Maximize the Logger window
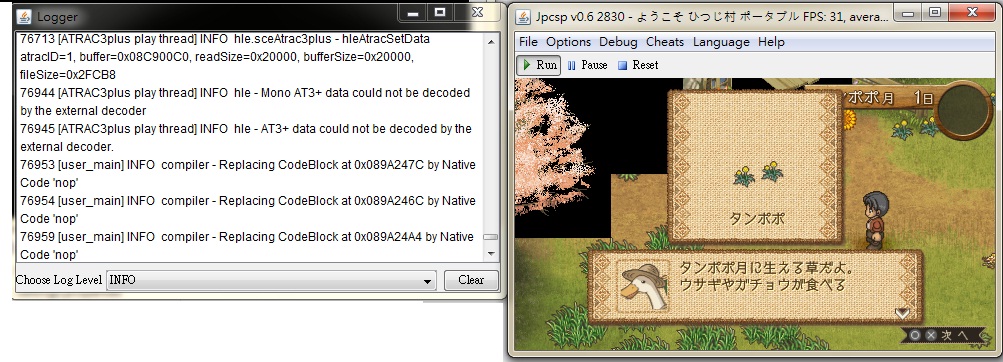The image size is (1003, 362). point(439,13)
